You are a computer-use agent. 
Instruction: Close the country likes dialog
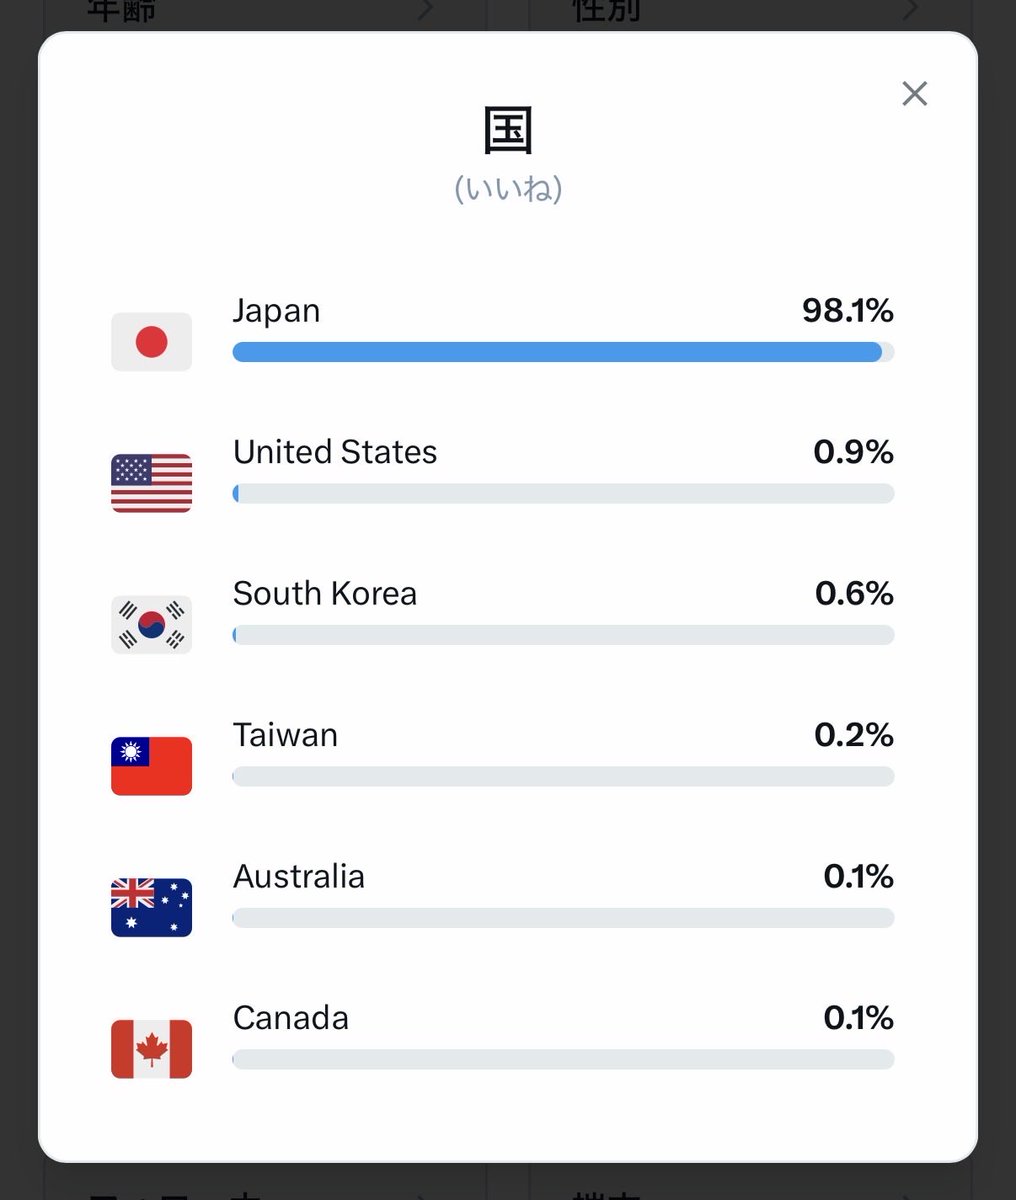point(914,94)
